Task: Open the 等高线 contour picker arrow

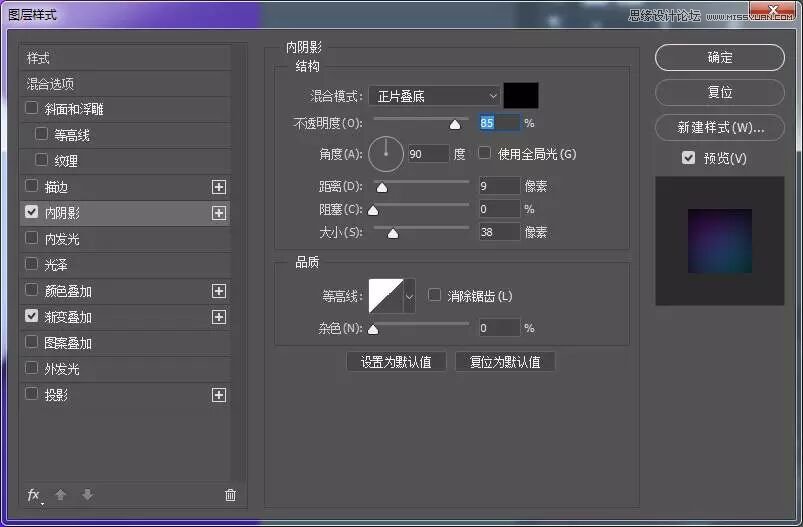Action: (409, 296)
